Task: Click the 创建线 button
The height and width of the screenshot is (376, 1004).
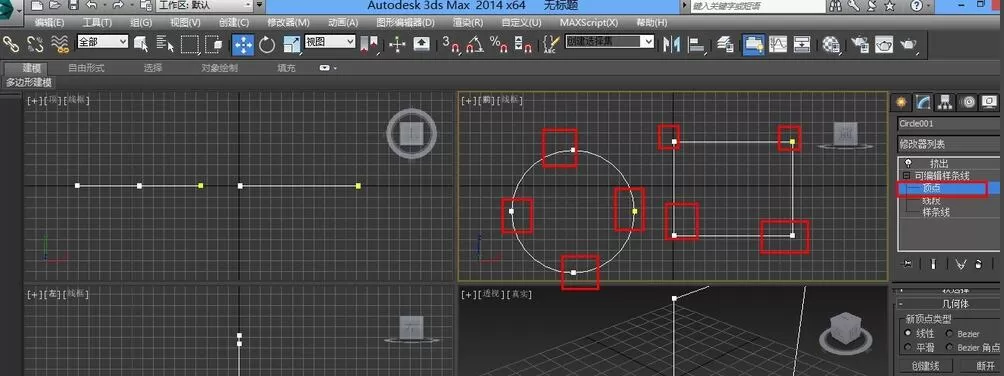Action: (925, 367)
